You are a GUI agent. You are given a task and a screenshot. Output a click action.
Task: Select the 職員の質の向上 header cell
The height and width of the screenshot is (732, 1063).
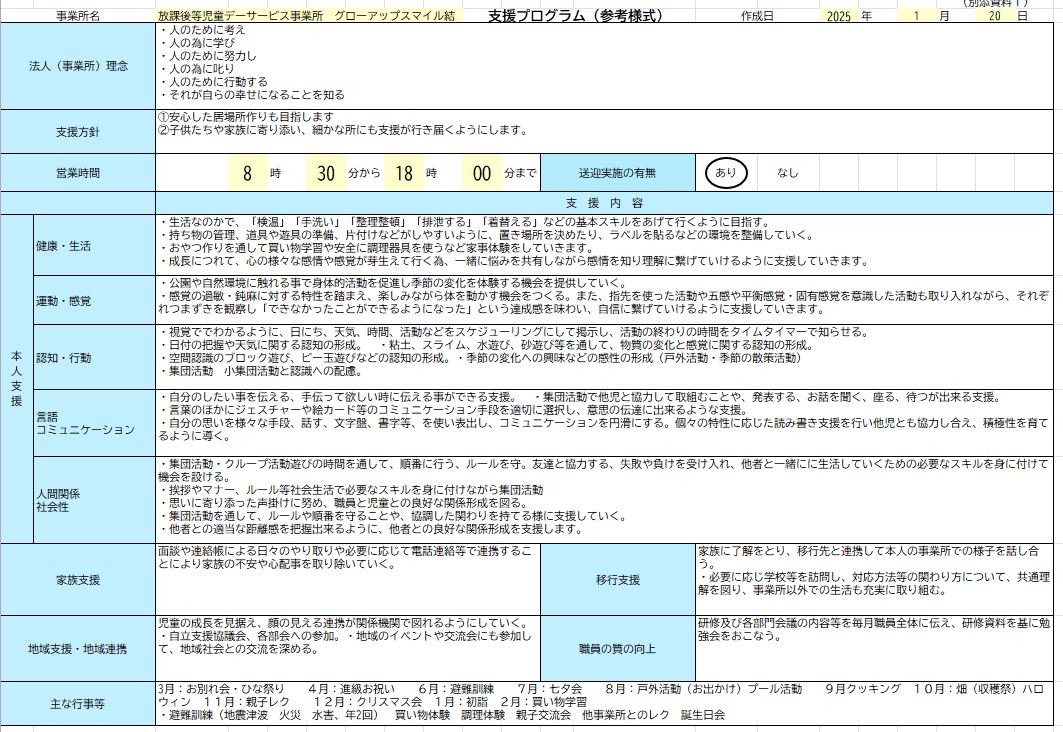coord(618,649)
